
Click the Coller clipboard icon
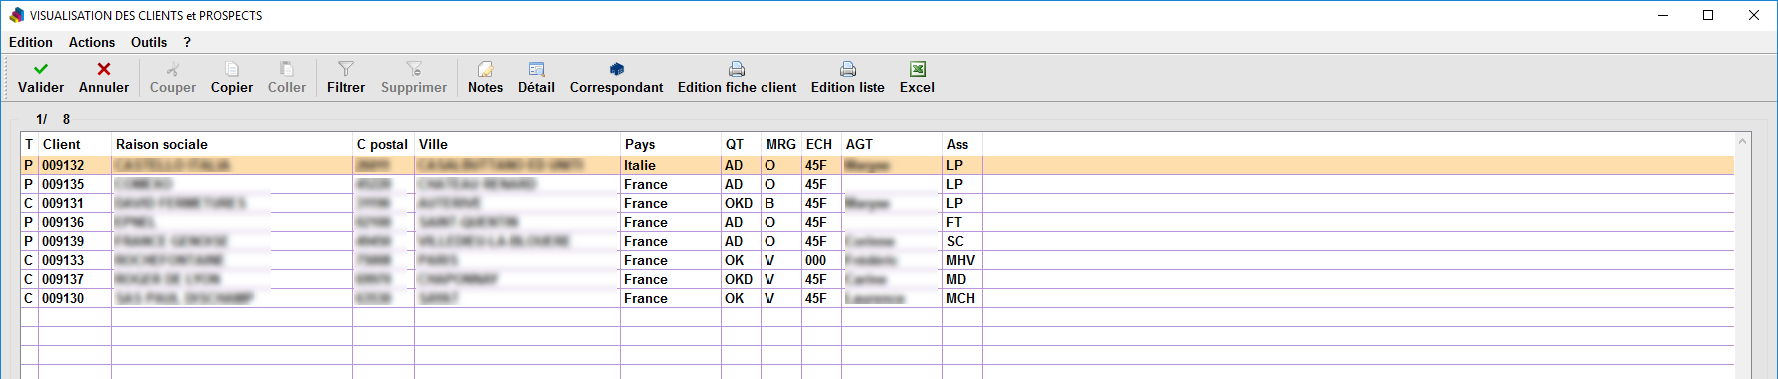[x=287, y=69]
